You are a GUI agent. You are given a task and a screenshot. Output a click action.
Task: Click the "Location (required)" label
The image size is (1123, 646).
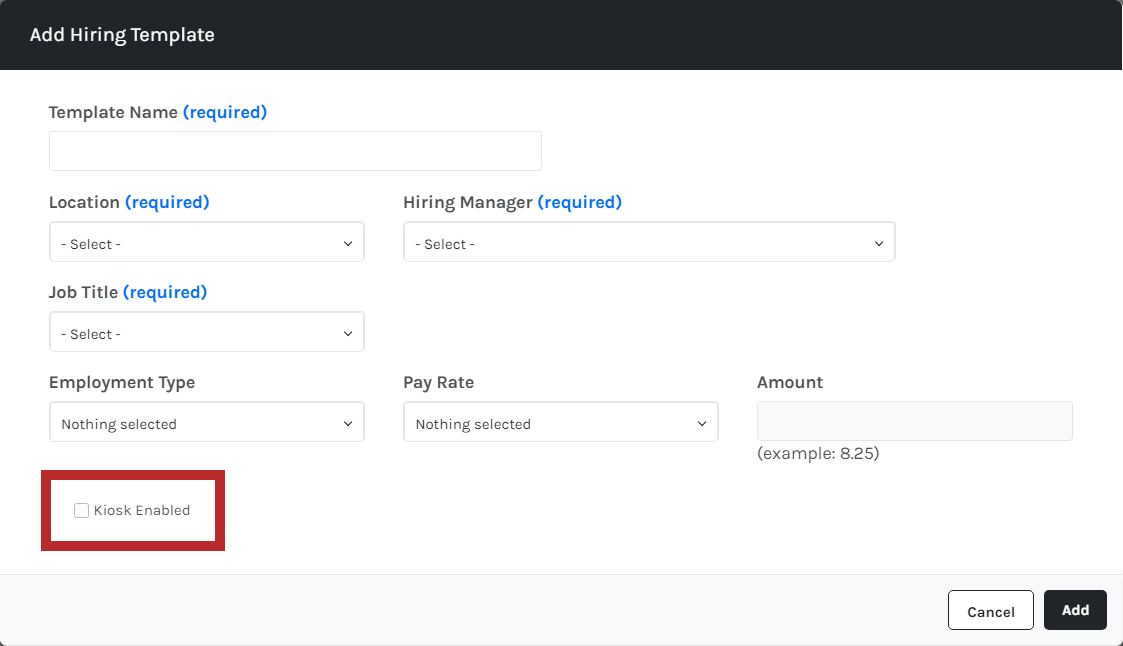pos(129,203)
